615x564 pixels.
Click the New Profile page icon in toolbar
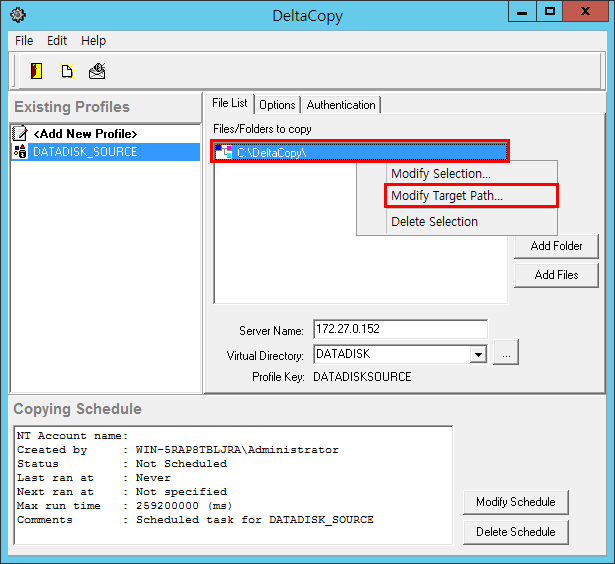click(67, 71)
